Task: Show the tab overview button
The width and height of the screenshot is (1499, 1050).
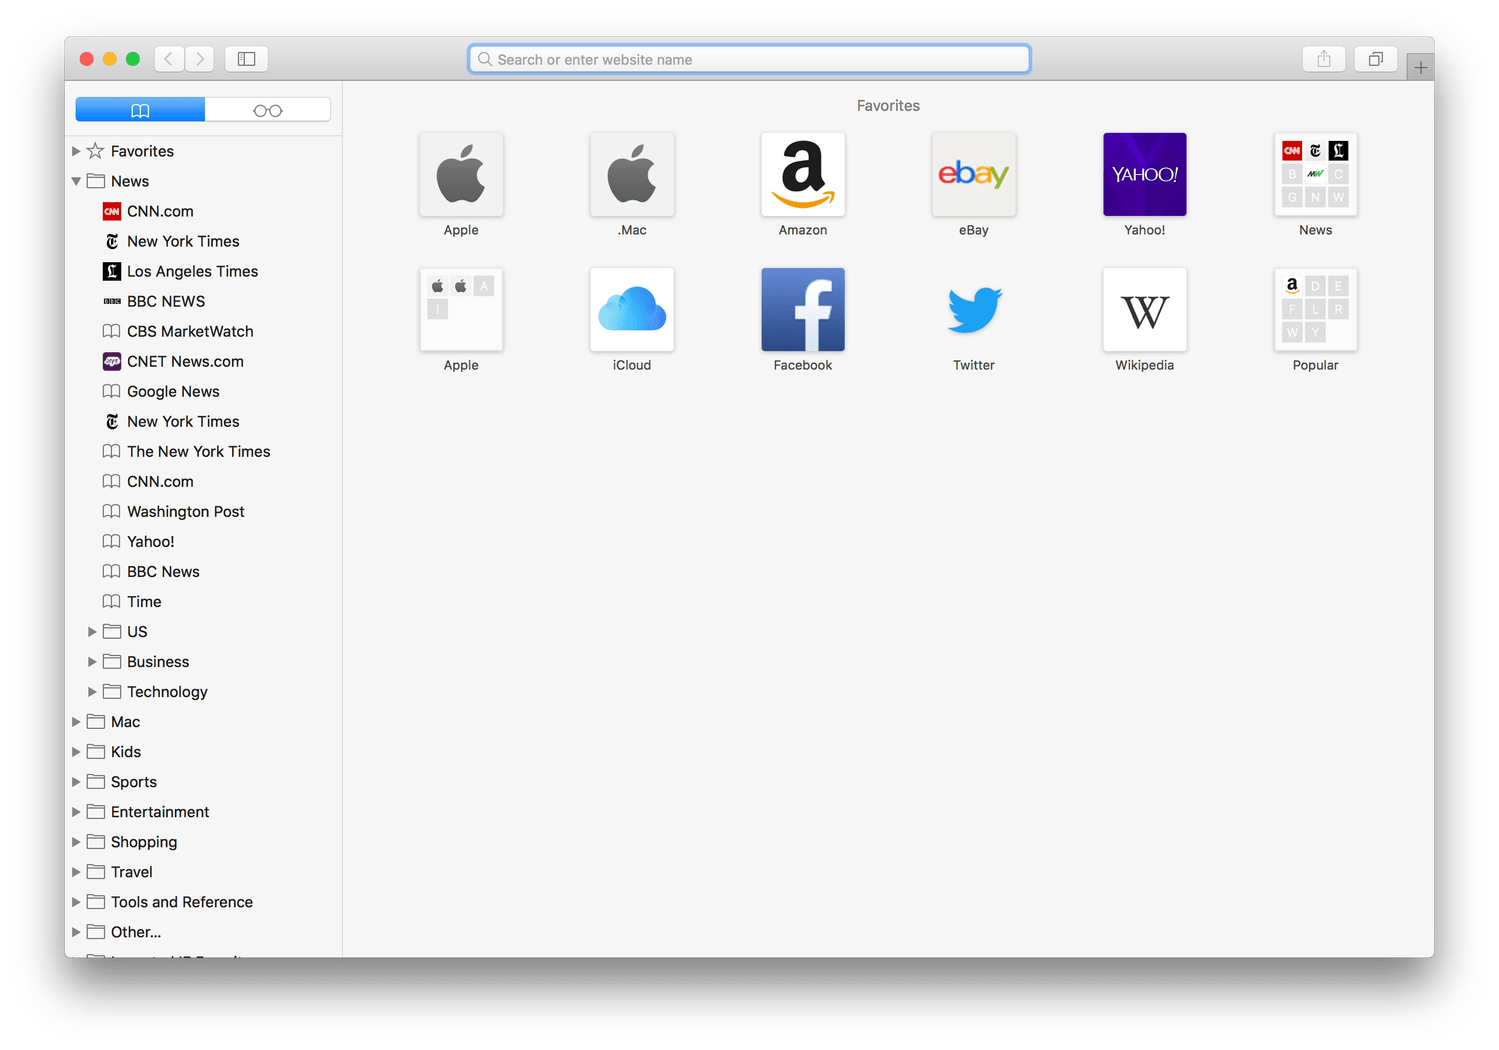Action: (x=1376, y=59)
